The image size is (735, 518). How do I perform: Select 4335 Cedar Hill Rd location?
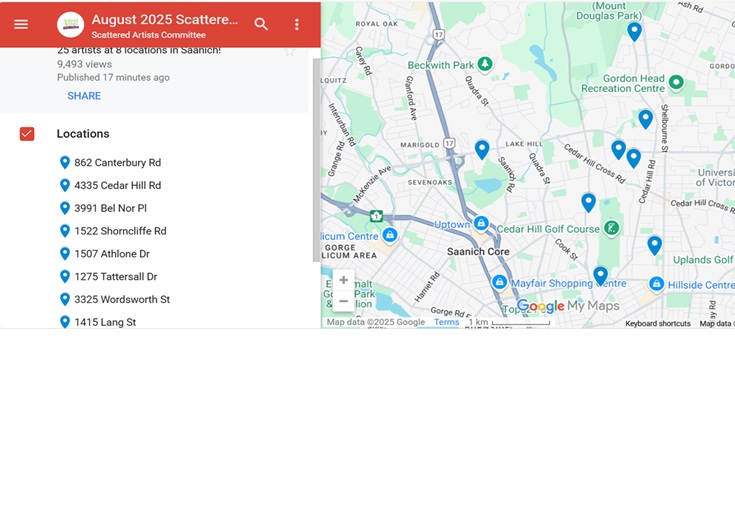[x=117, y=186]
